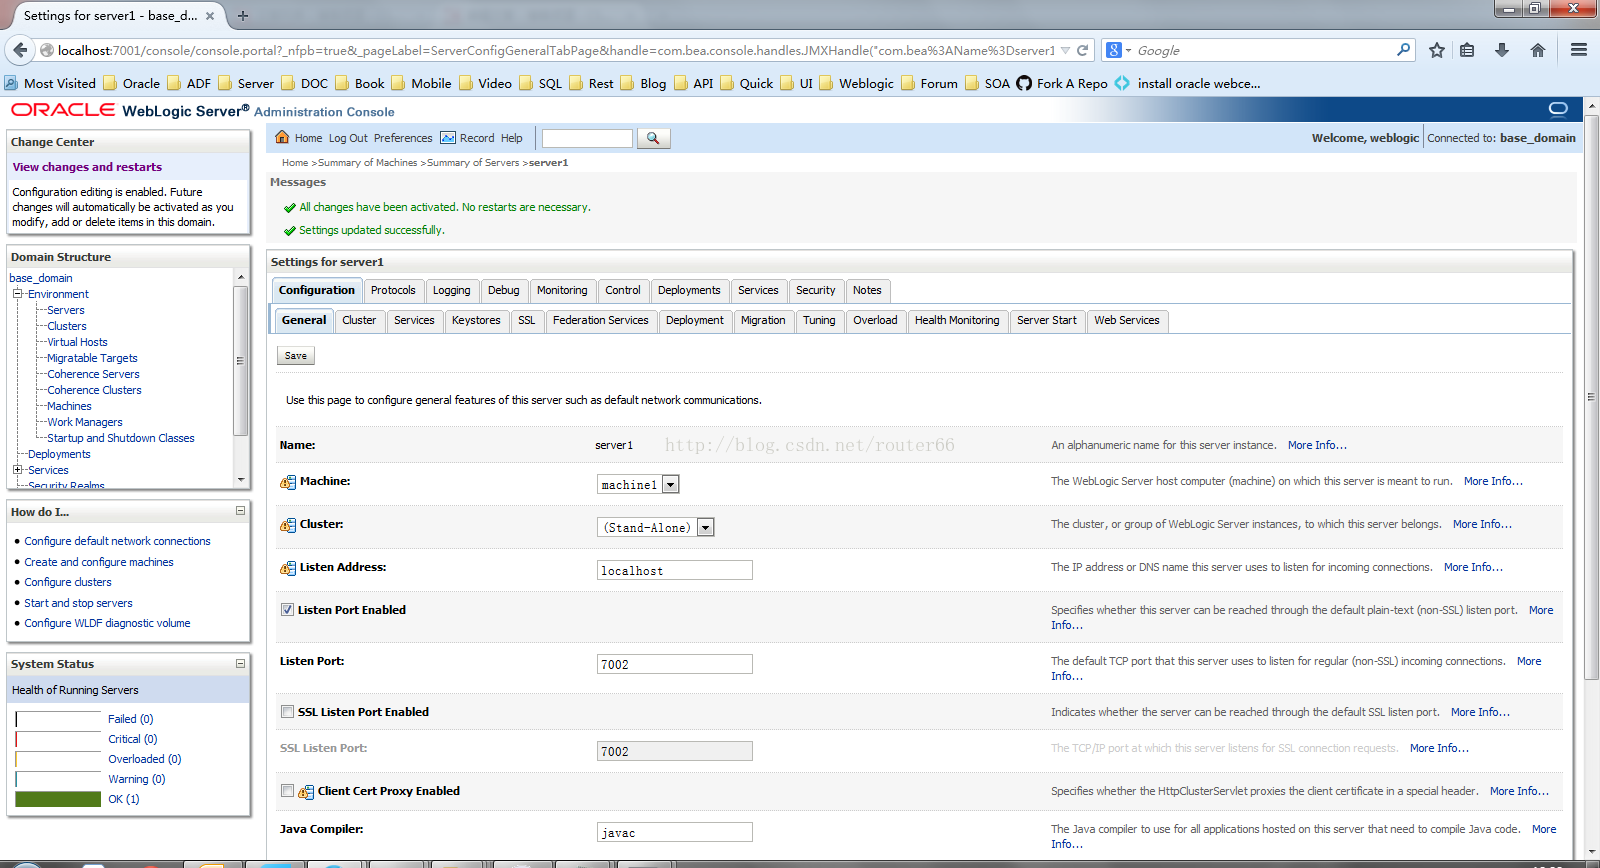The width and height of the screenshot is (1600, 868).
Task: Click the Listen Address input field
Action: 675,570
